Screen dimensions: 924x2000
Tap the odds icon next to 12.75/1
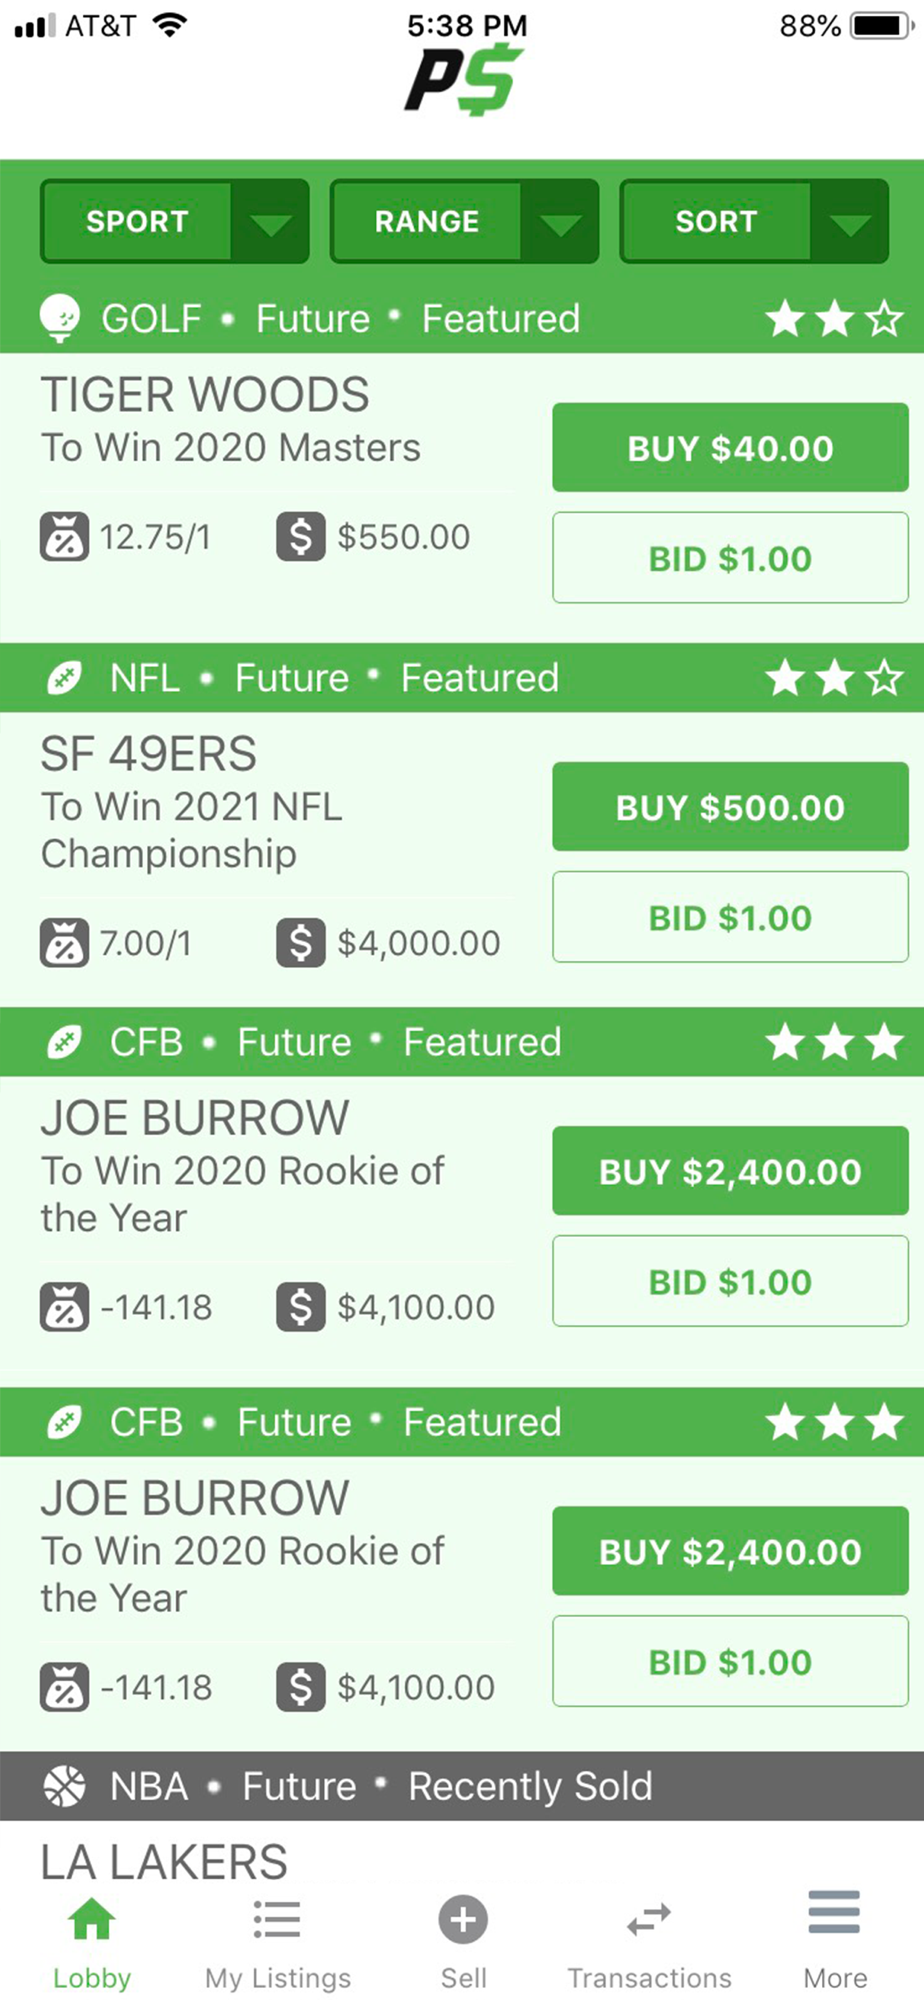[x=64, y=537]
